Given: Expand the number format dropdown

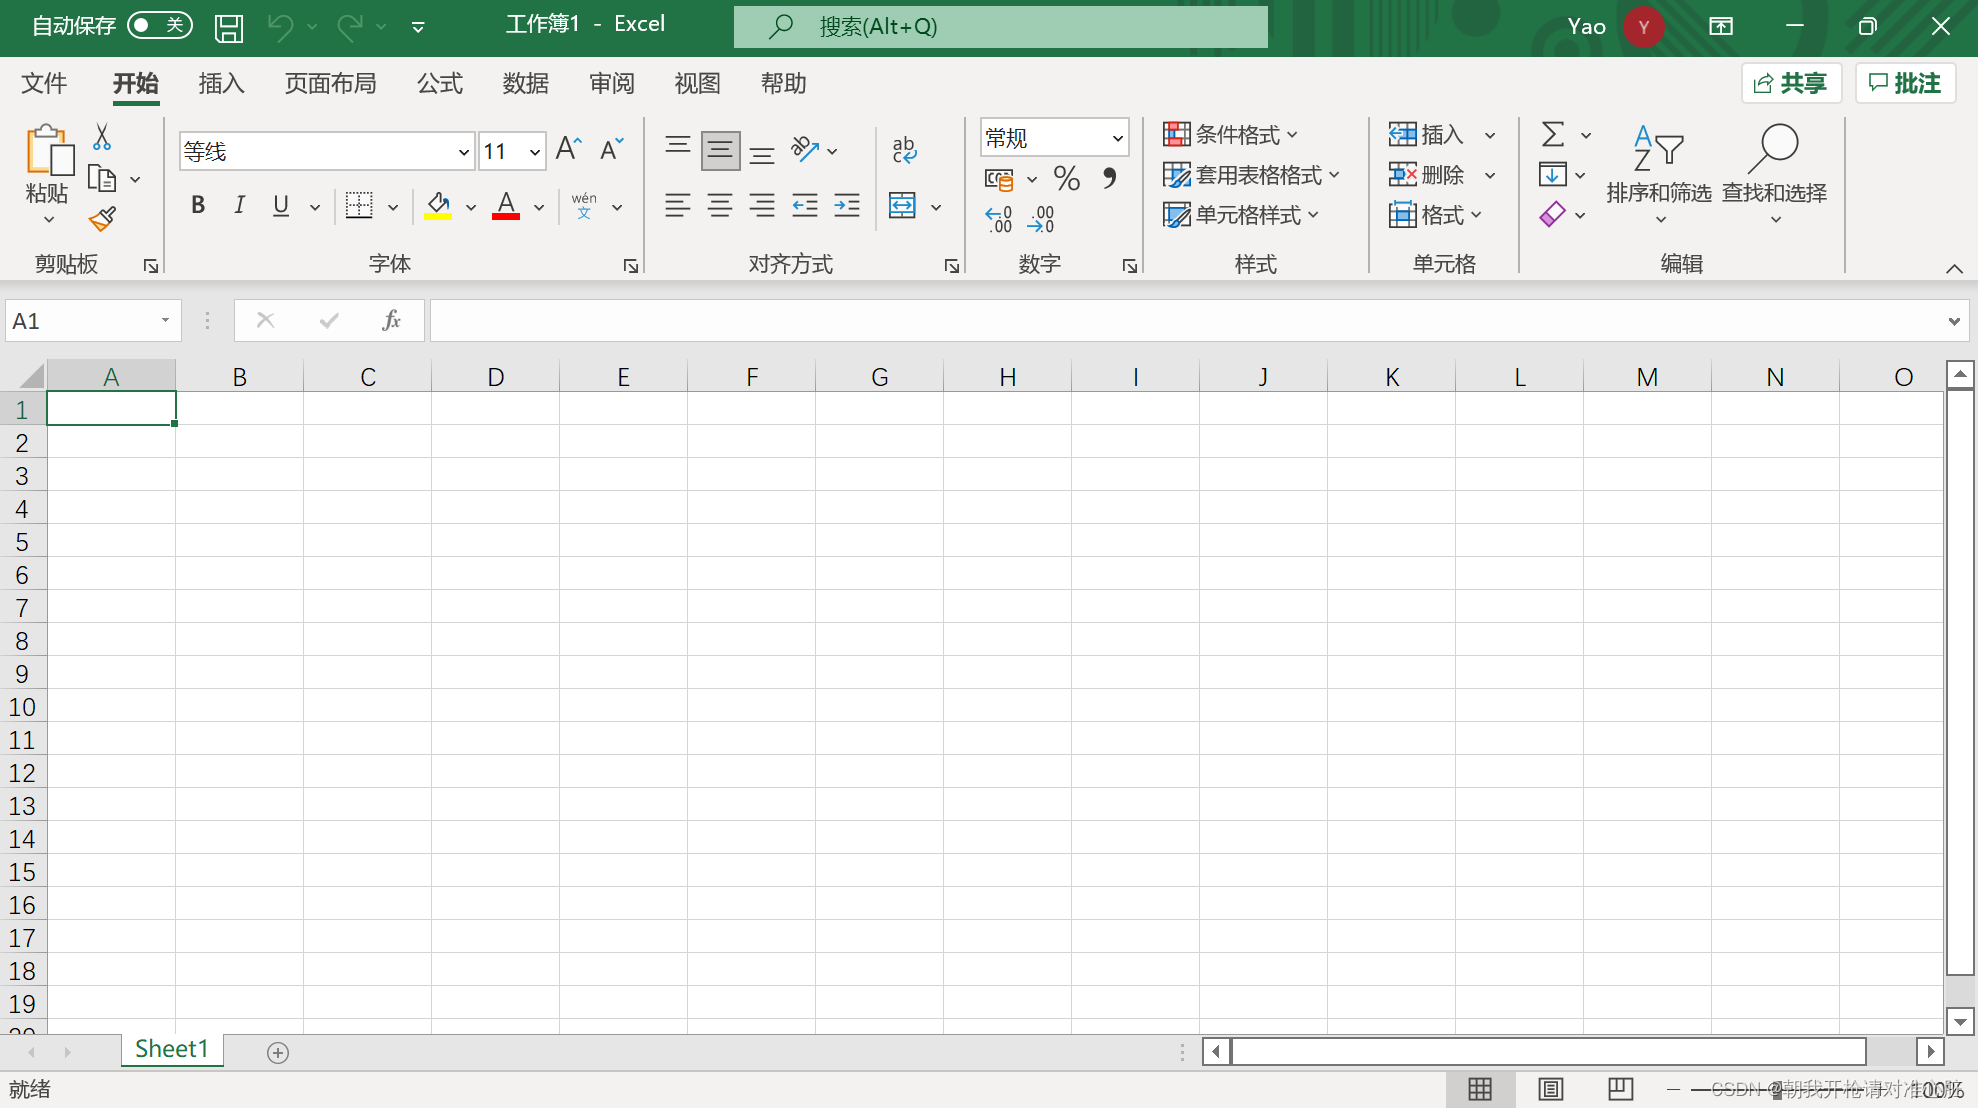Looking at the screenshot, I should tap(1117, 138).
